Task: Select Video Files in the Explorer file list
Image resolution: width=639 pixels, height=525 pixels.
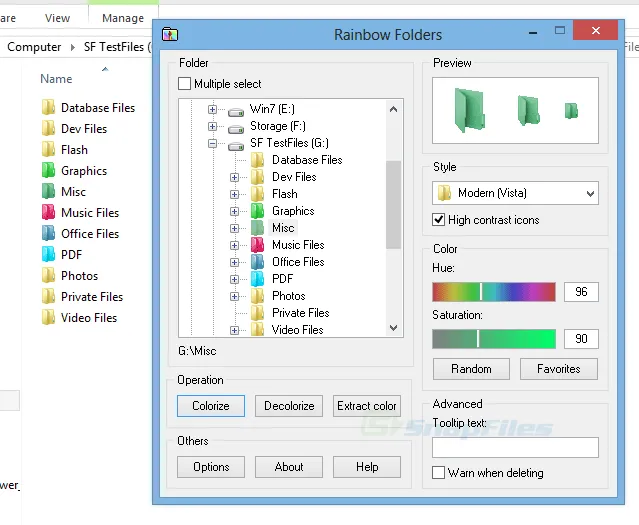Action: pyautogui.click(x=89, y=318)
